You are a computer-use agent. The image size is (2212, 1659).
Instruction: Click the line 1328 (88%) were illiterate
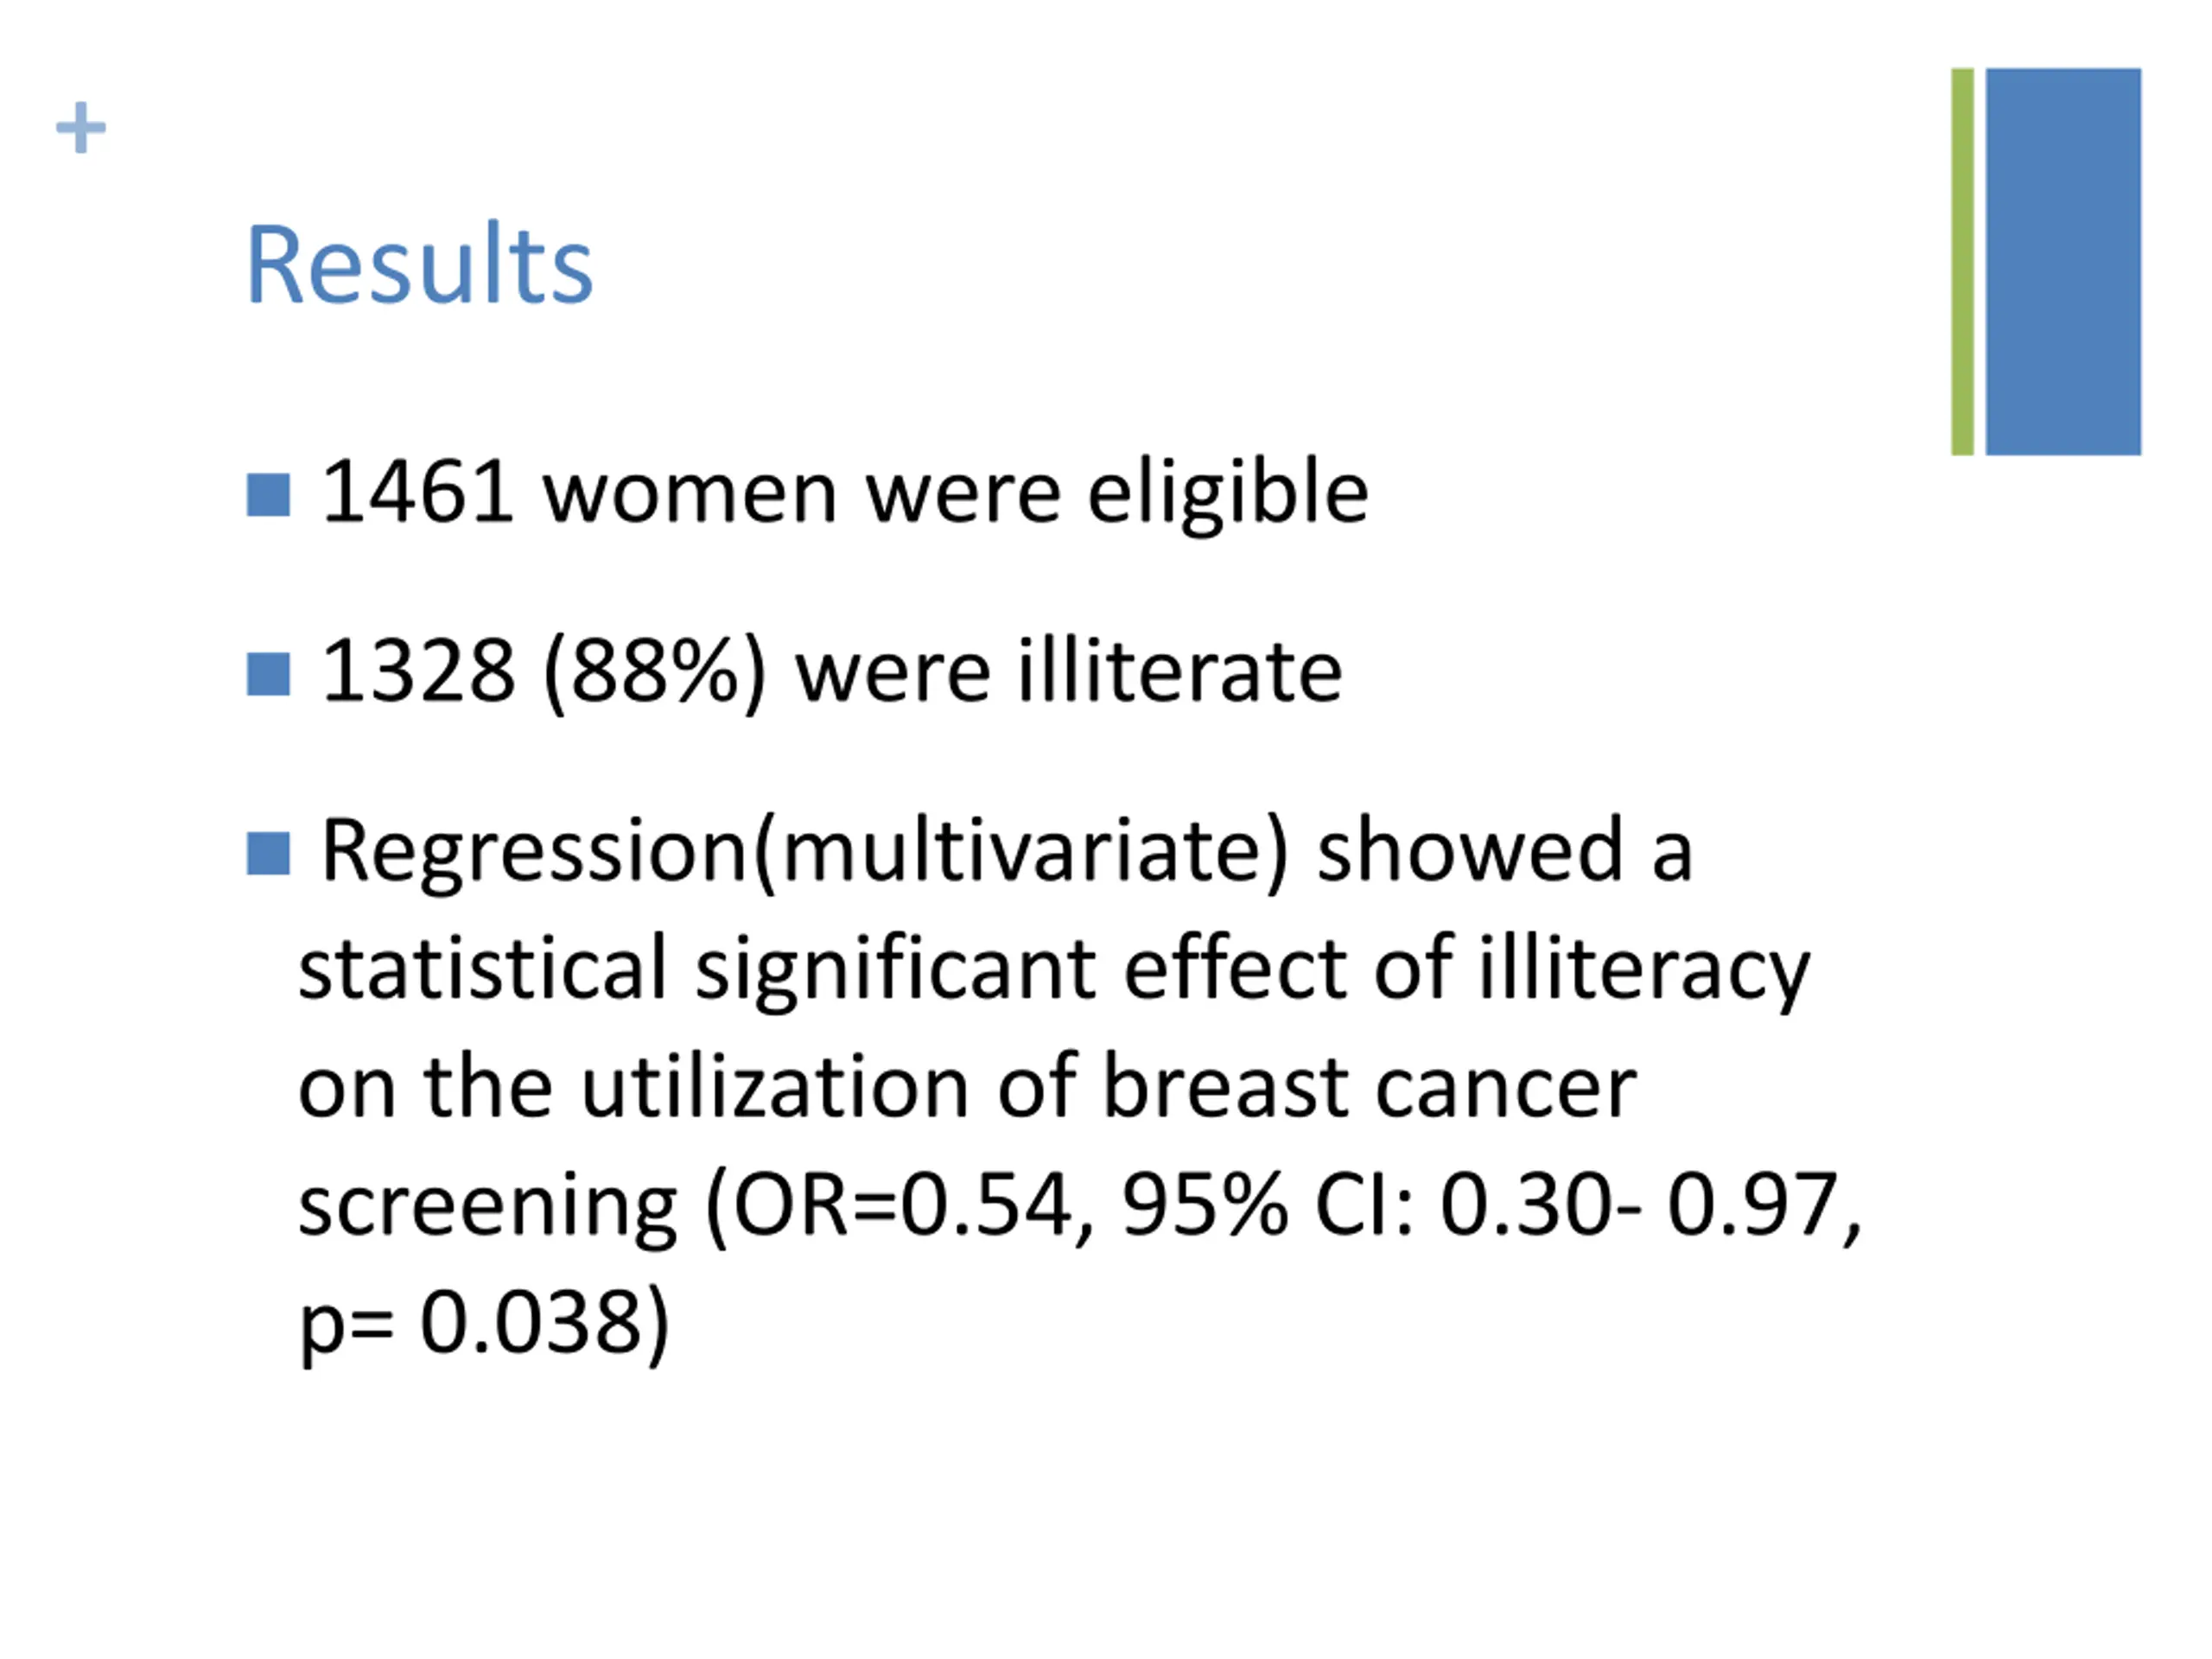[x=832, y=673]
